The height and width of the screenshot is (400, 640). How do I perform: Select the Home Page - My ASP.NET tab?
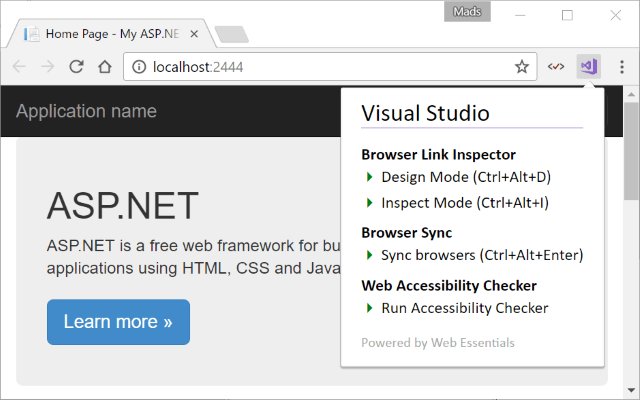[111, 34]
